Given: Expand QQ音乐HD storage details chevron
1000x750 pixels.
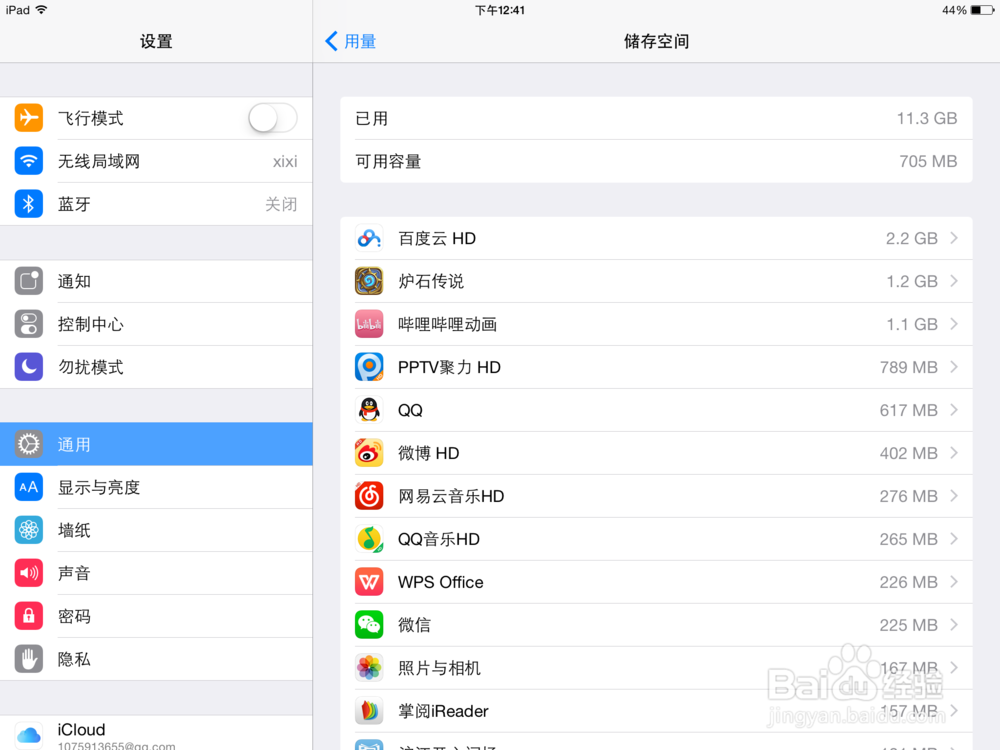Looking at the screenshot, I should (954, 539).
